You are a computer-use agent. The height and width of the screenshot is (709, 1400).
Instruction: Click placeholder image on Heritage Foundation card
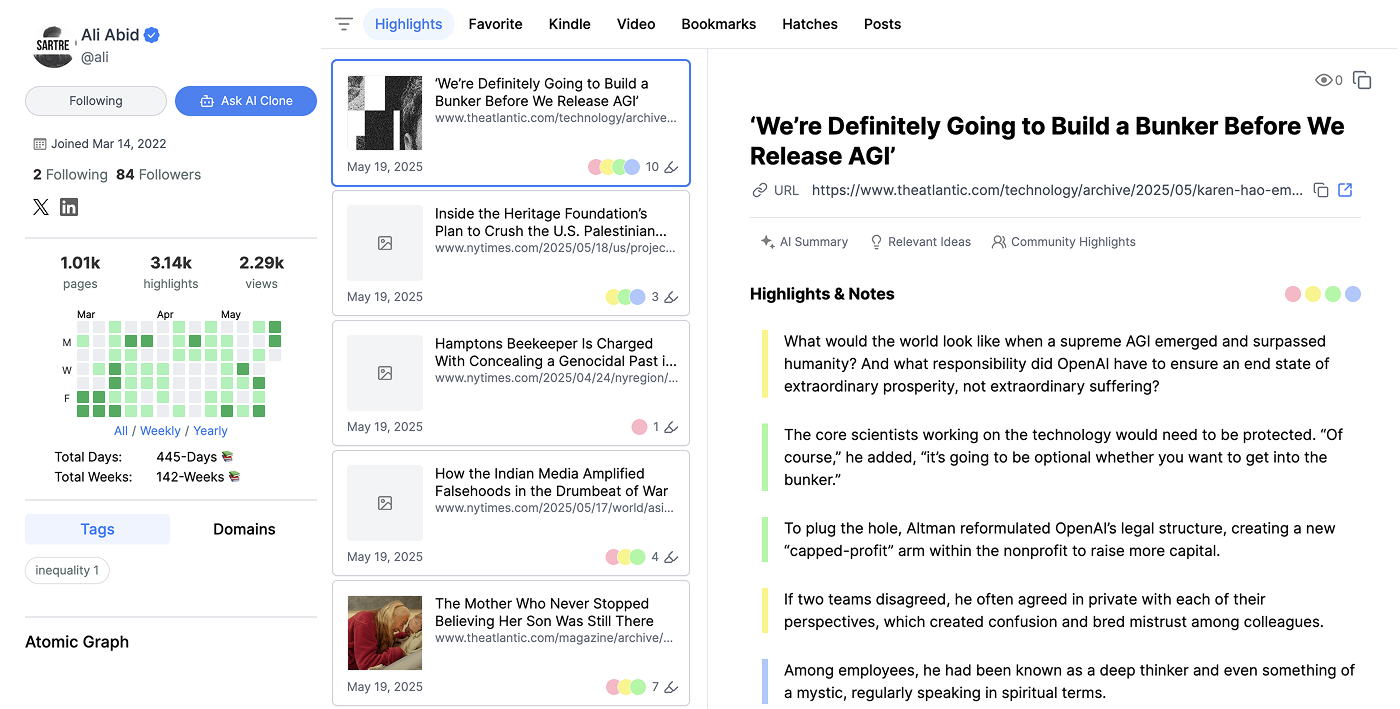point(385,243)
